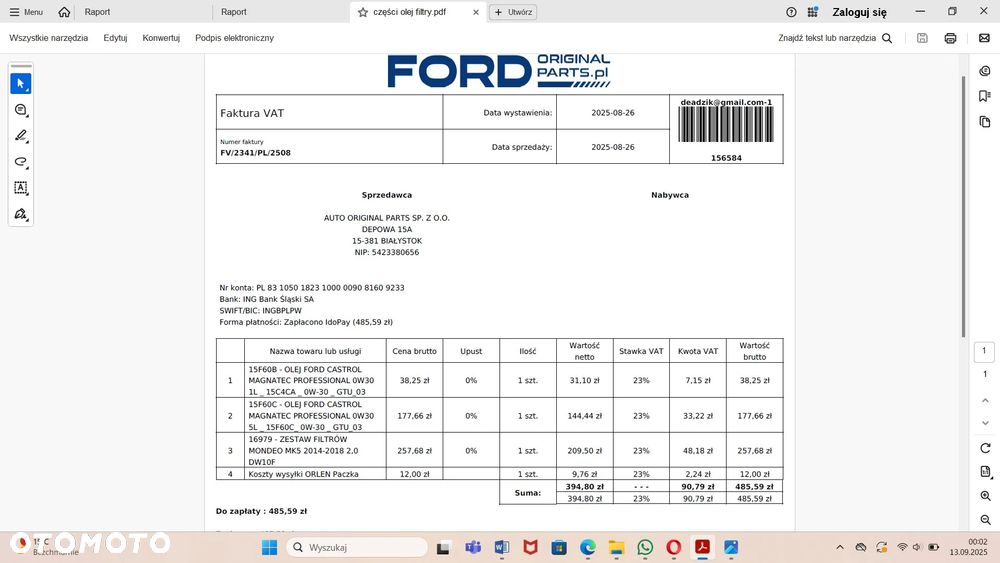
Task: Go to the Home view
Action: (64, 12)
